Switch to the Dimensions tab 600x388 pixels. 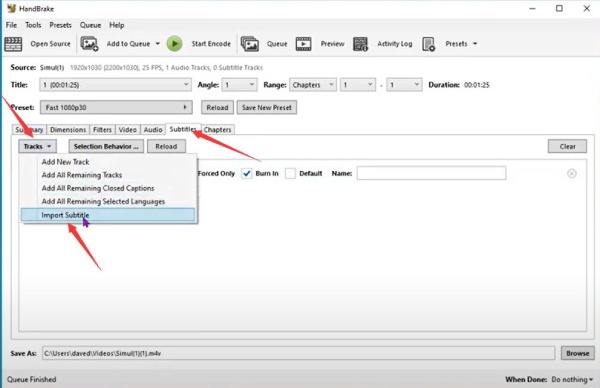[68, 130]
